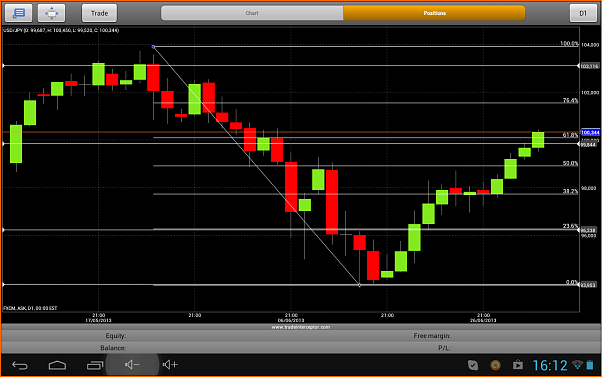Click the 06/06/2013 date axis label

(291, 320)
